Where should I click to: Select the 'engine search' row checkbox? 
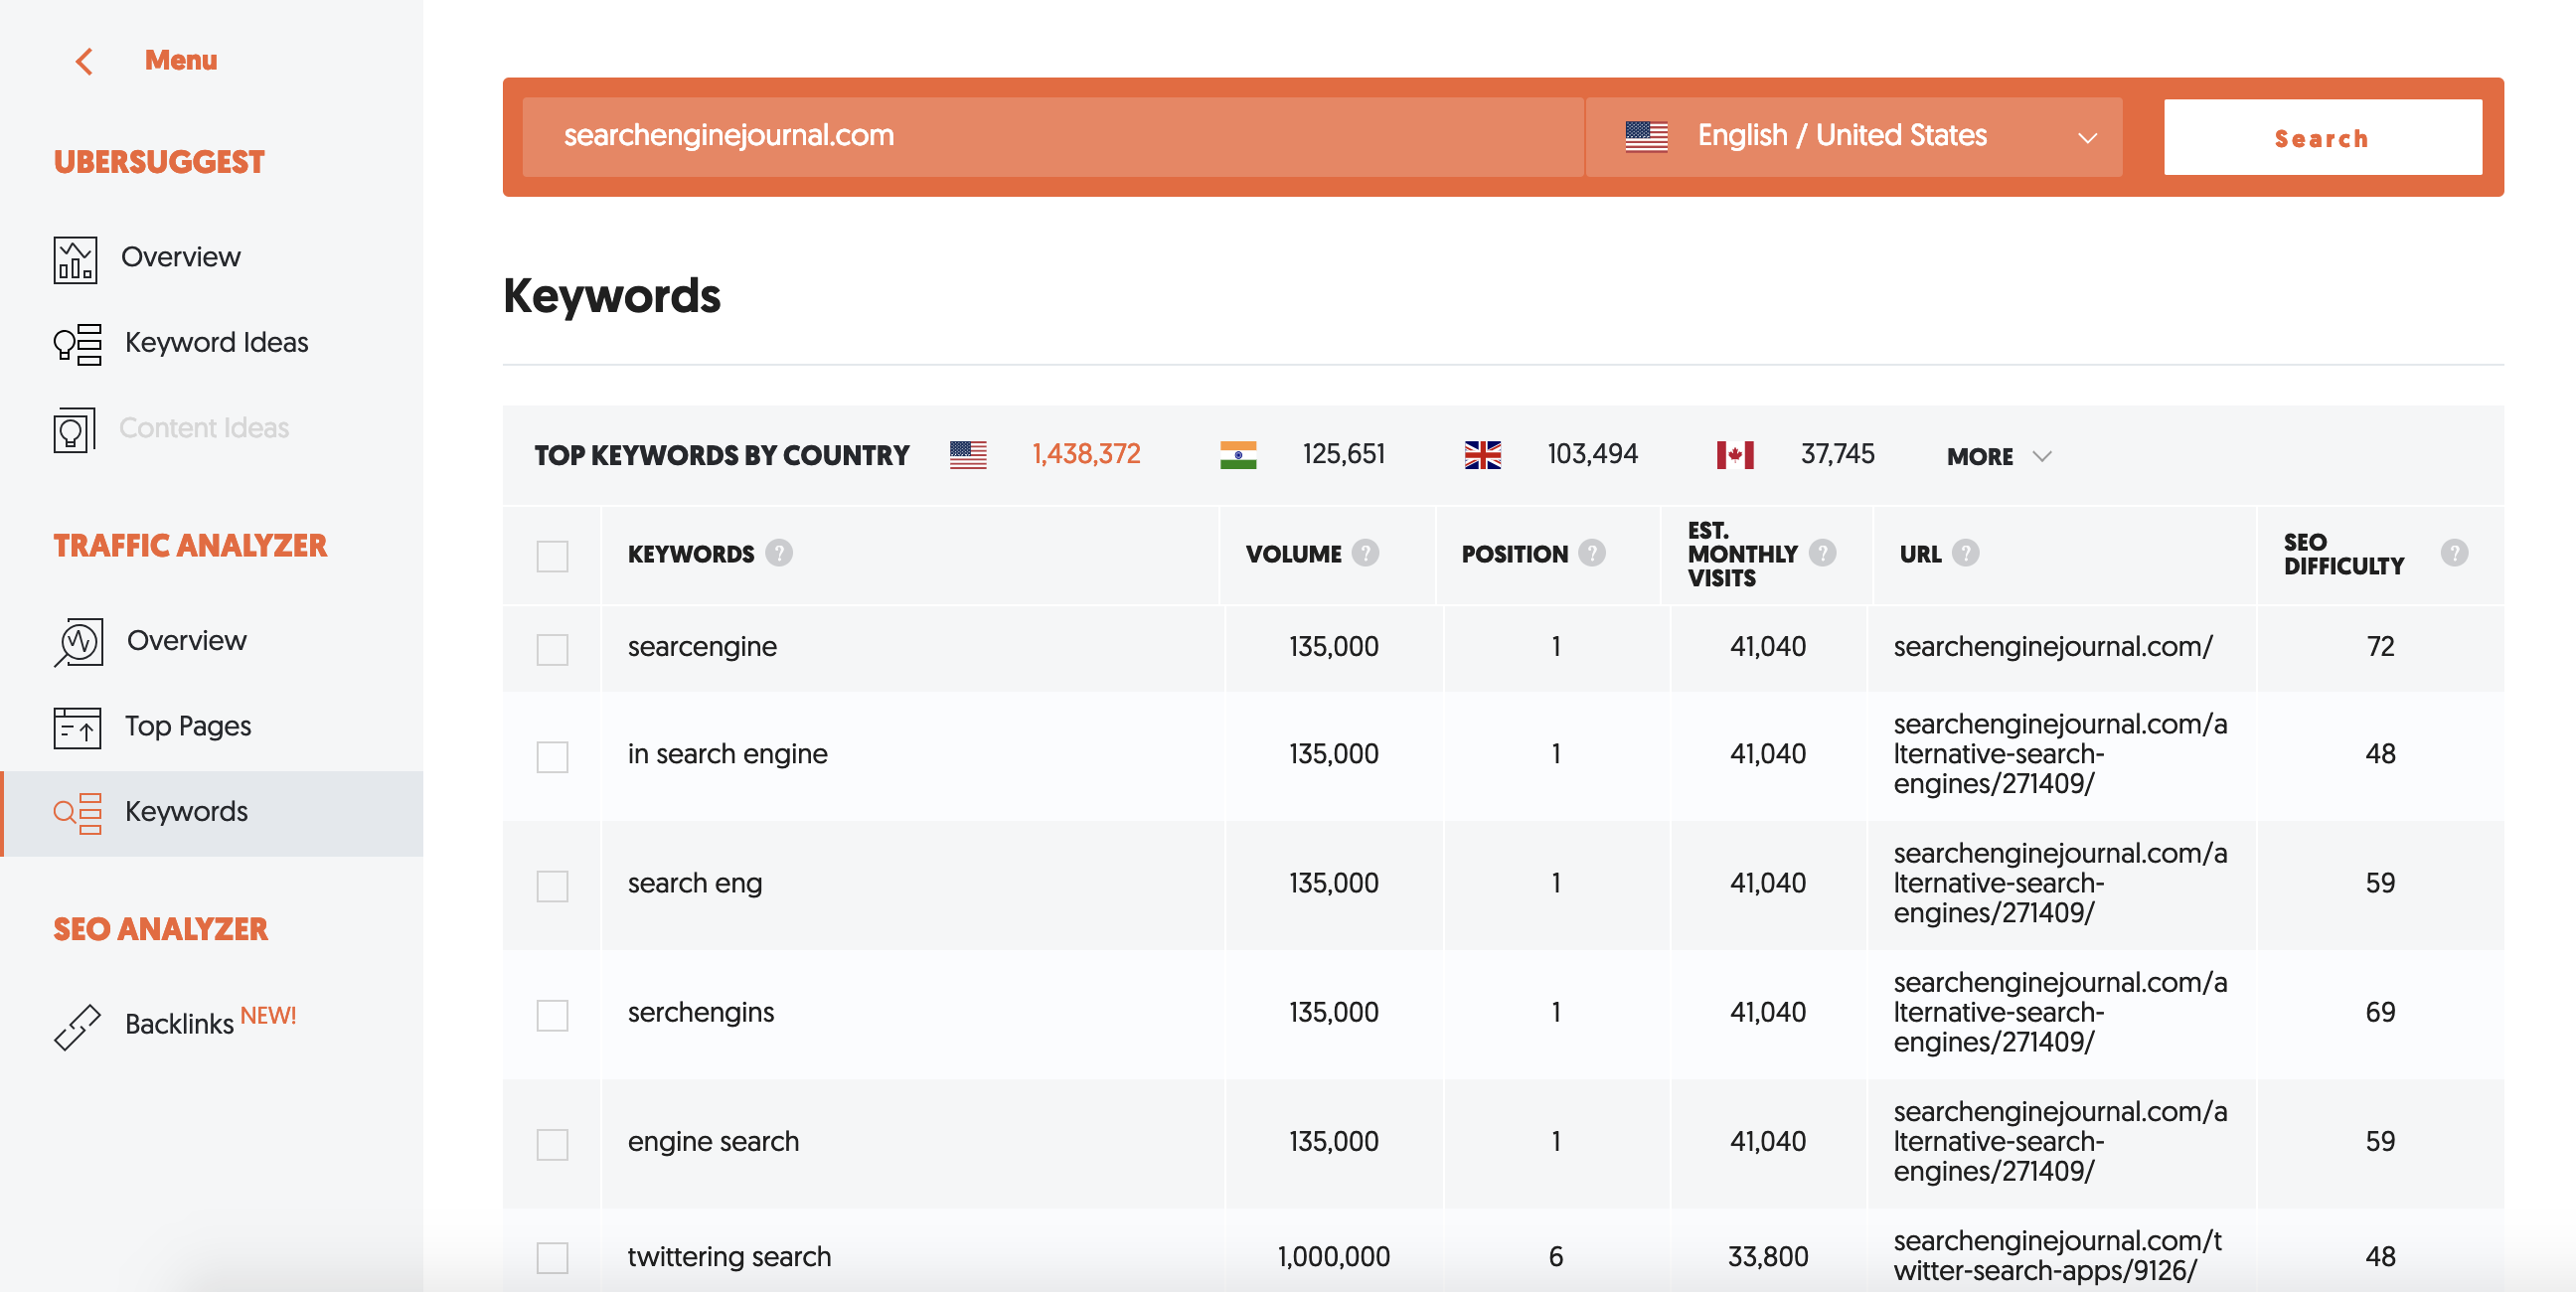pyautogui.click(x=552, y=1144)
